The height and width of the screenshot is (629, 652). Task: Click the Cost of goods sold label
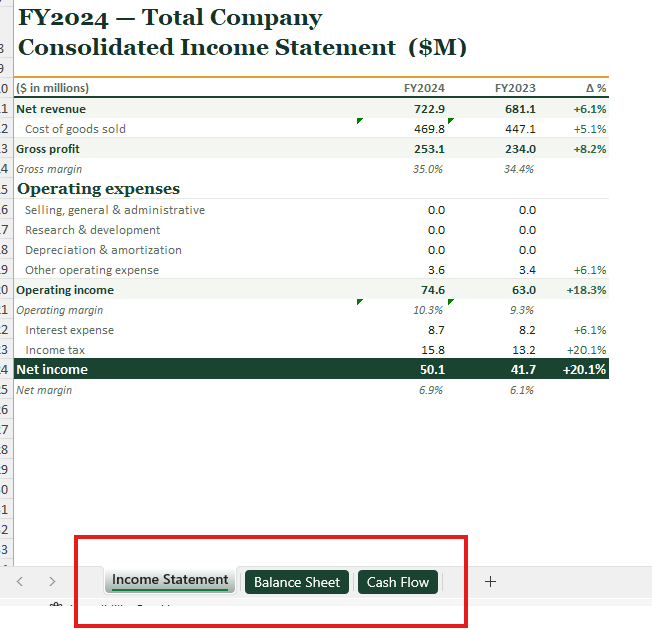click(75, 129)
